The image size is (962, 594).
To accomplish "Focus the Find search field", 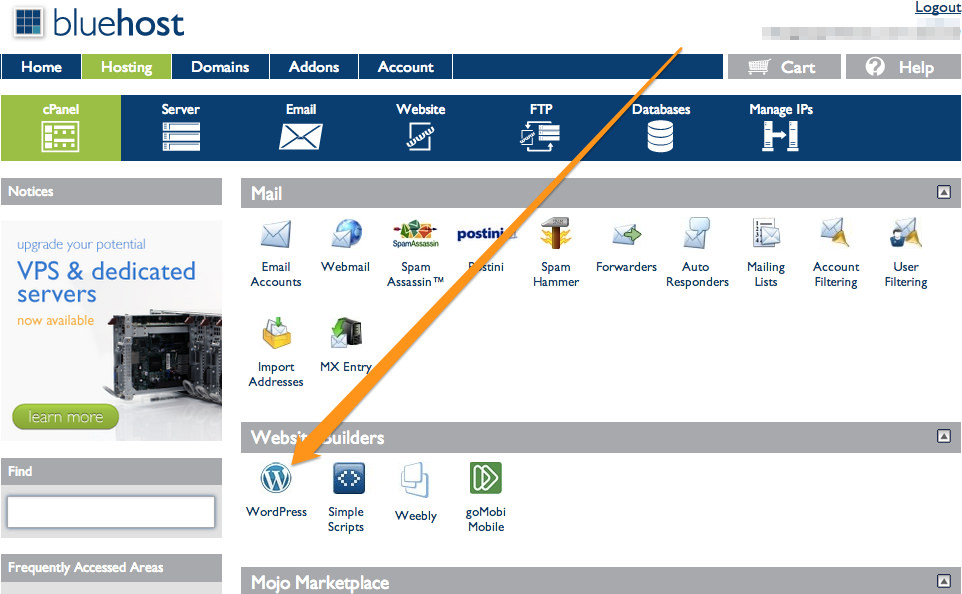I will click(111, 512).
